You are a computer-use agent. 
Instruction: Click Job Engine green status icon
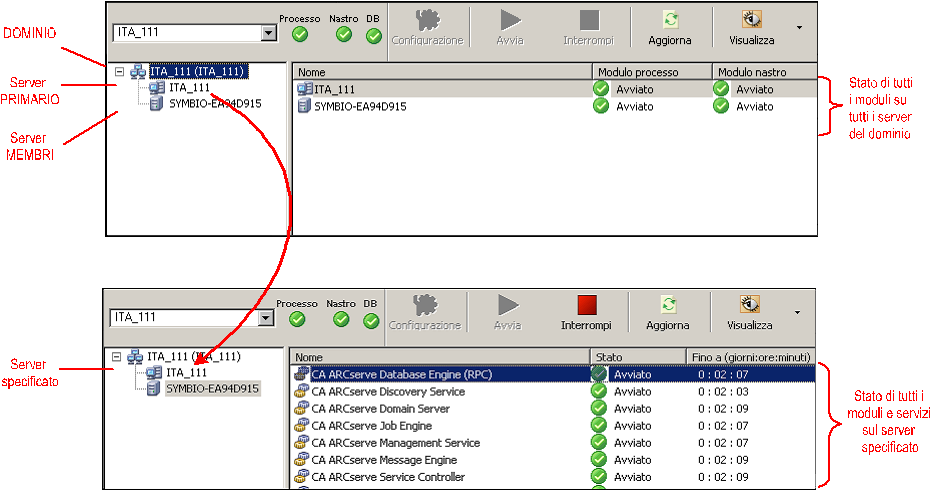pos(599,426)
